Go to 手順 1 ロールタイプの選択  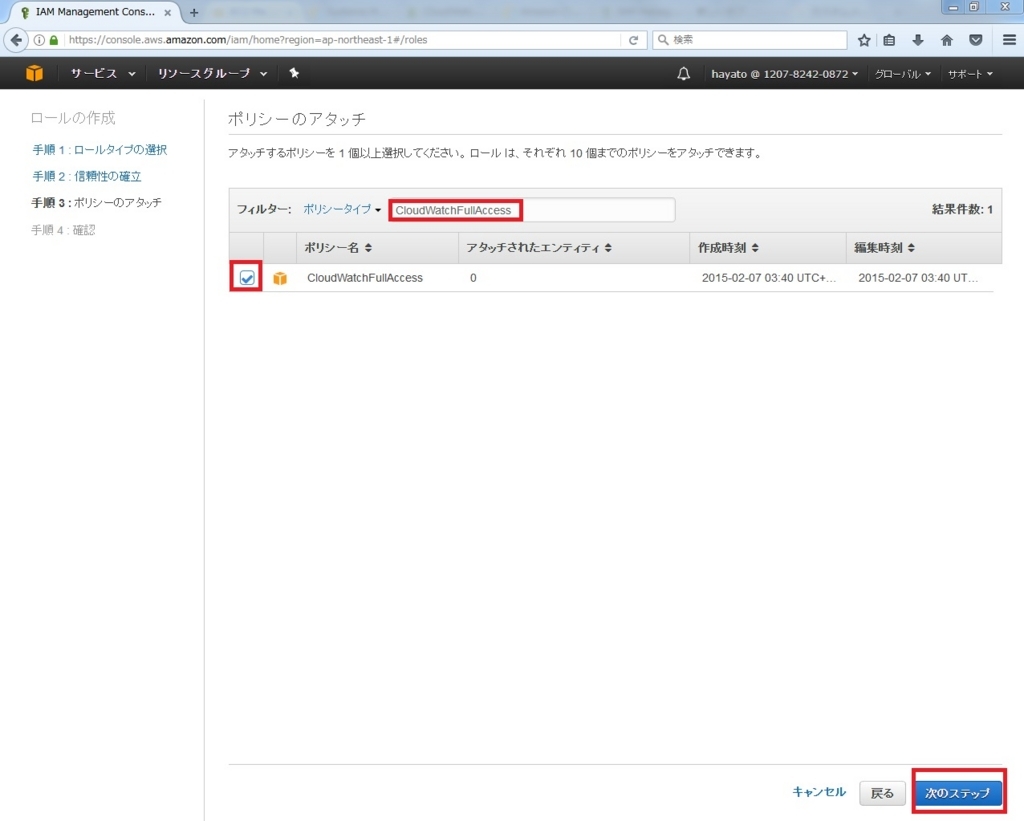click(99, 150)
